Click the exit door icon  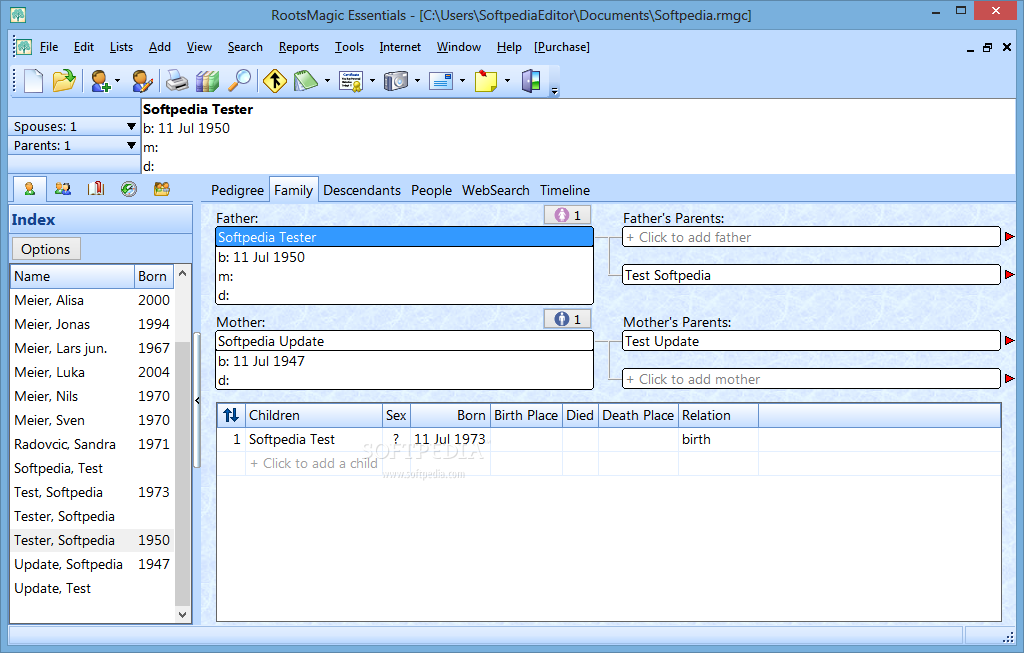[x=531, y=81]
